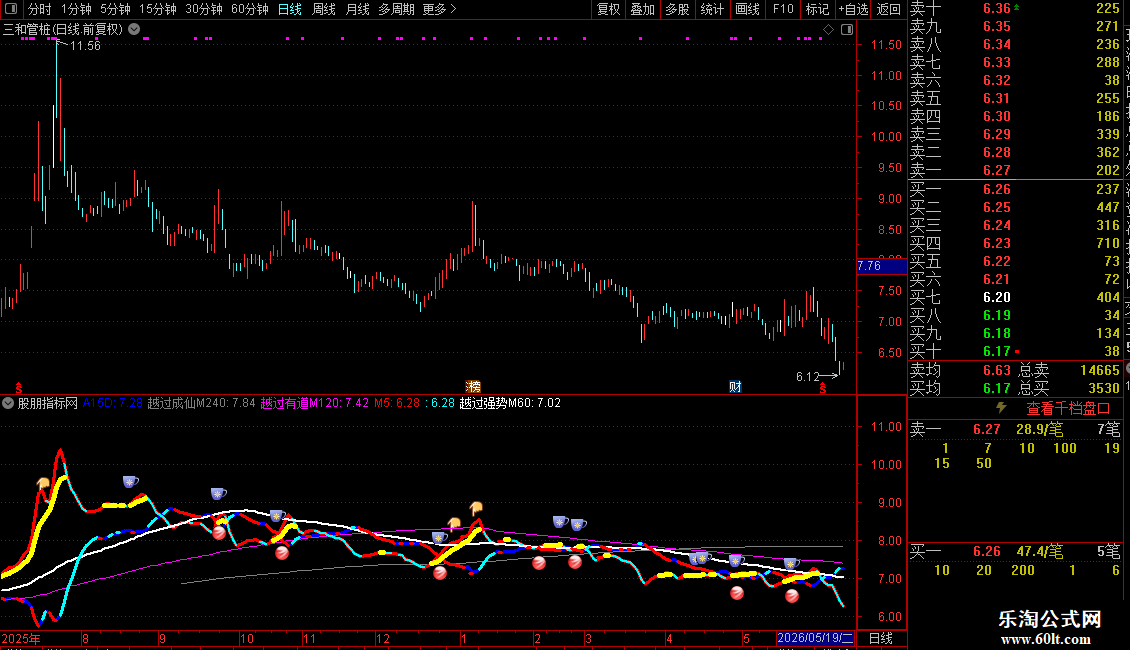Click the 买一 price 6.26 row
Image resolution: width=1130 pixels, height=650 pixels.
click(x=1015, y=189)
